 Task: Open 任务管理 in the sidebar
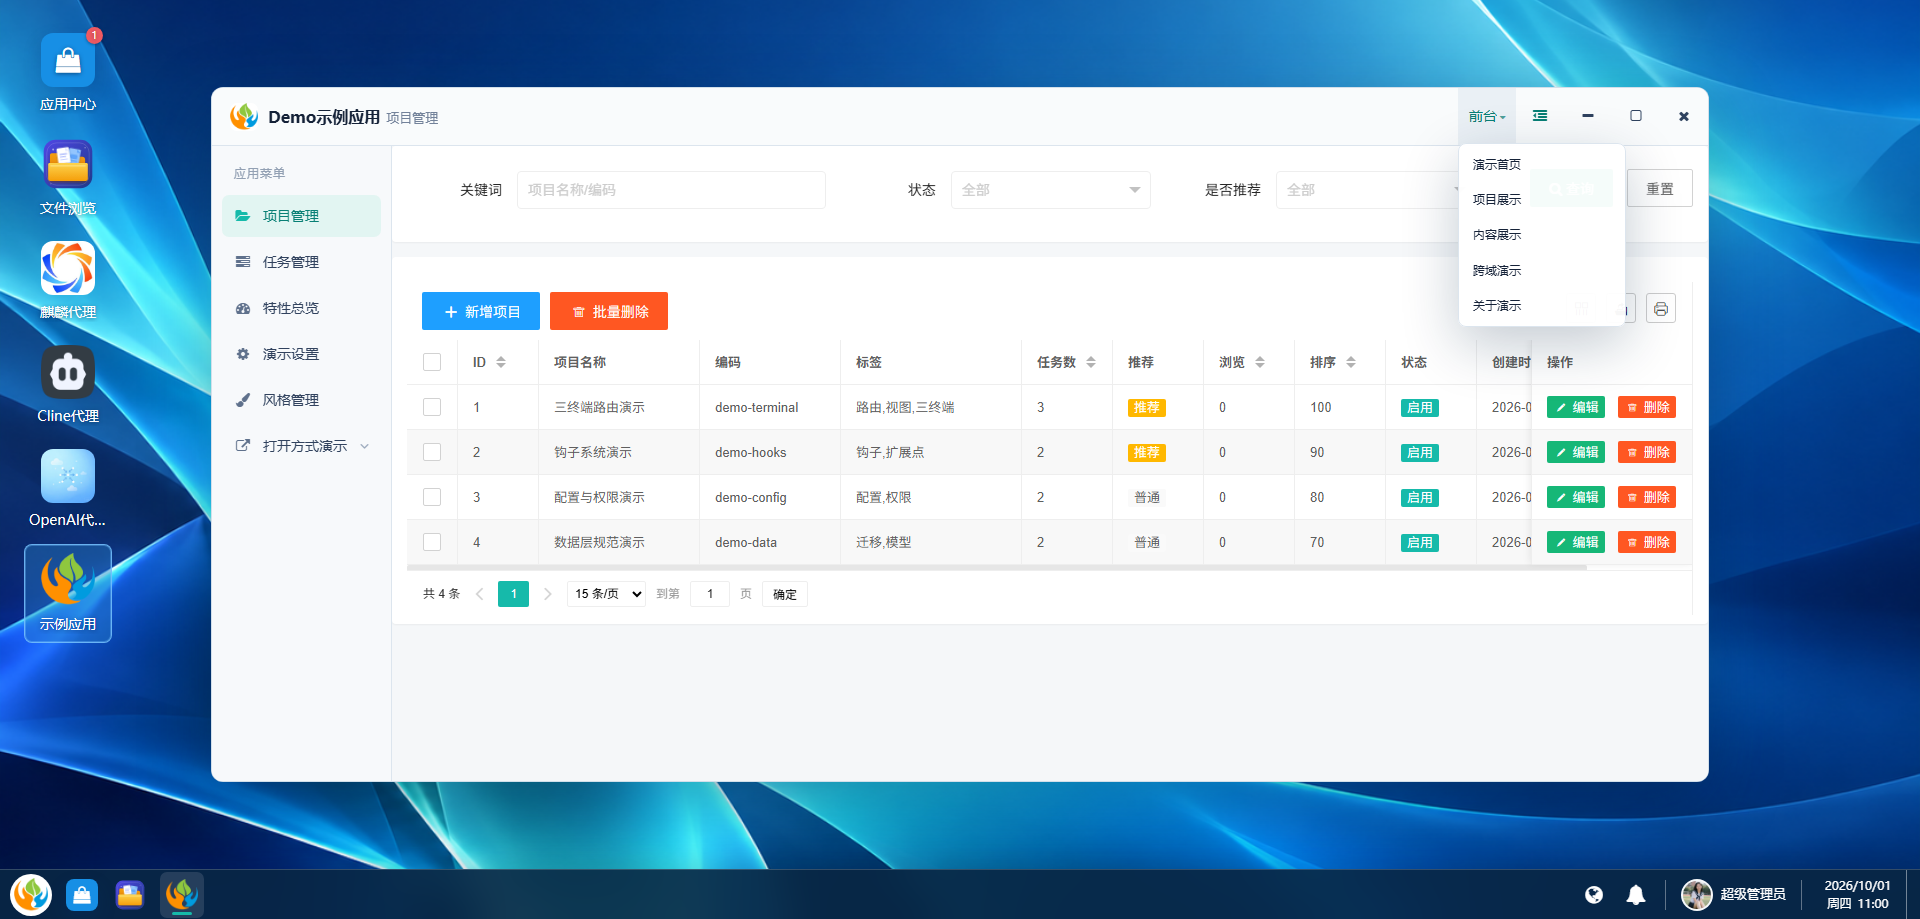point(301,262)
